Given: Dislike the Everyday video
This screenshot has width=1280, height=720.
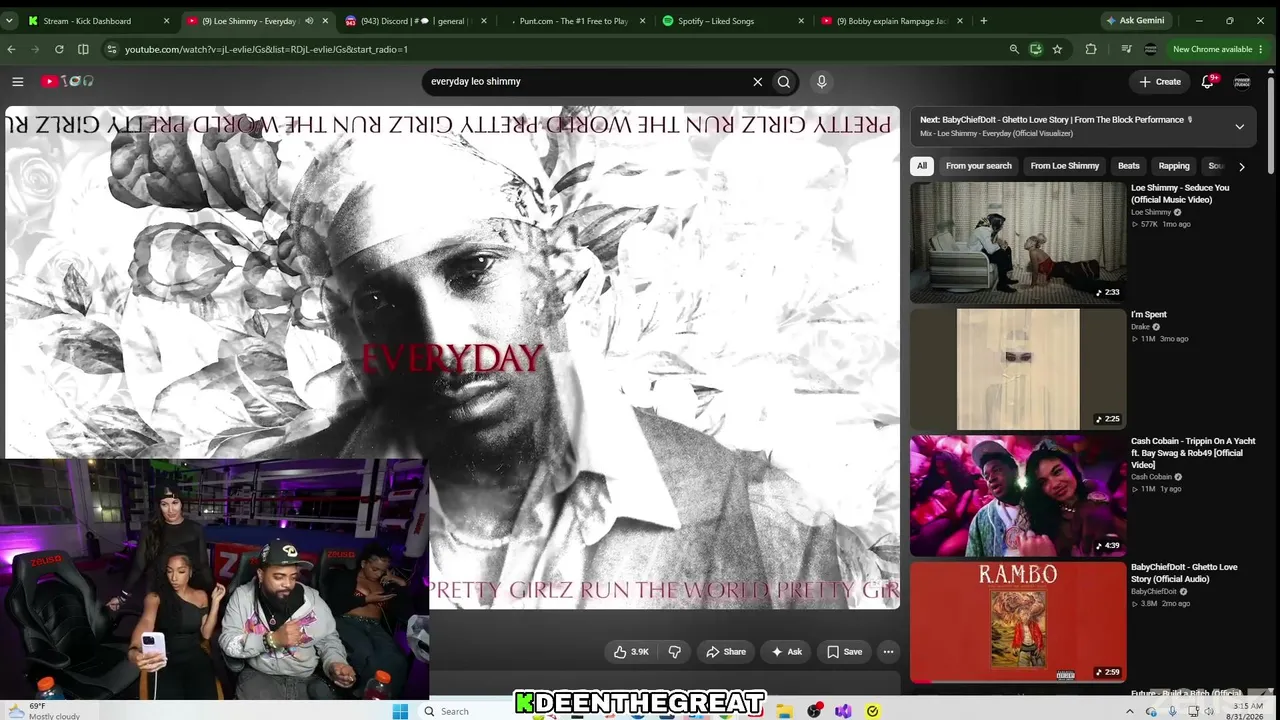Looking at the screenshot, I should pyautogui.click(x=674, y=652).
